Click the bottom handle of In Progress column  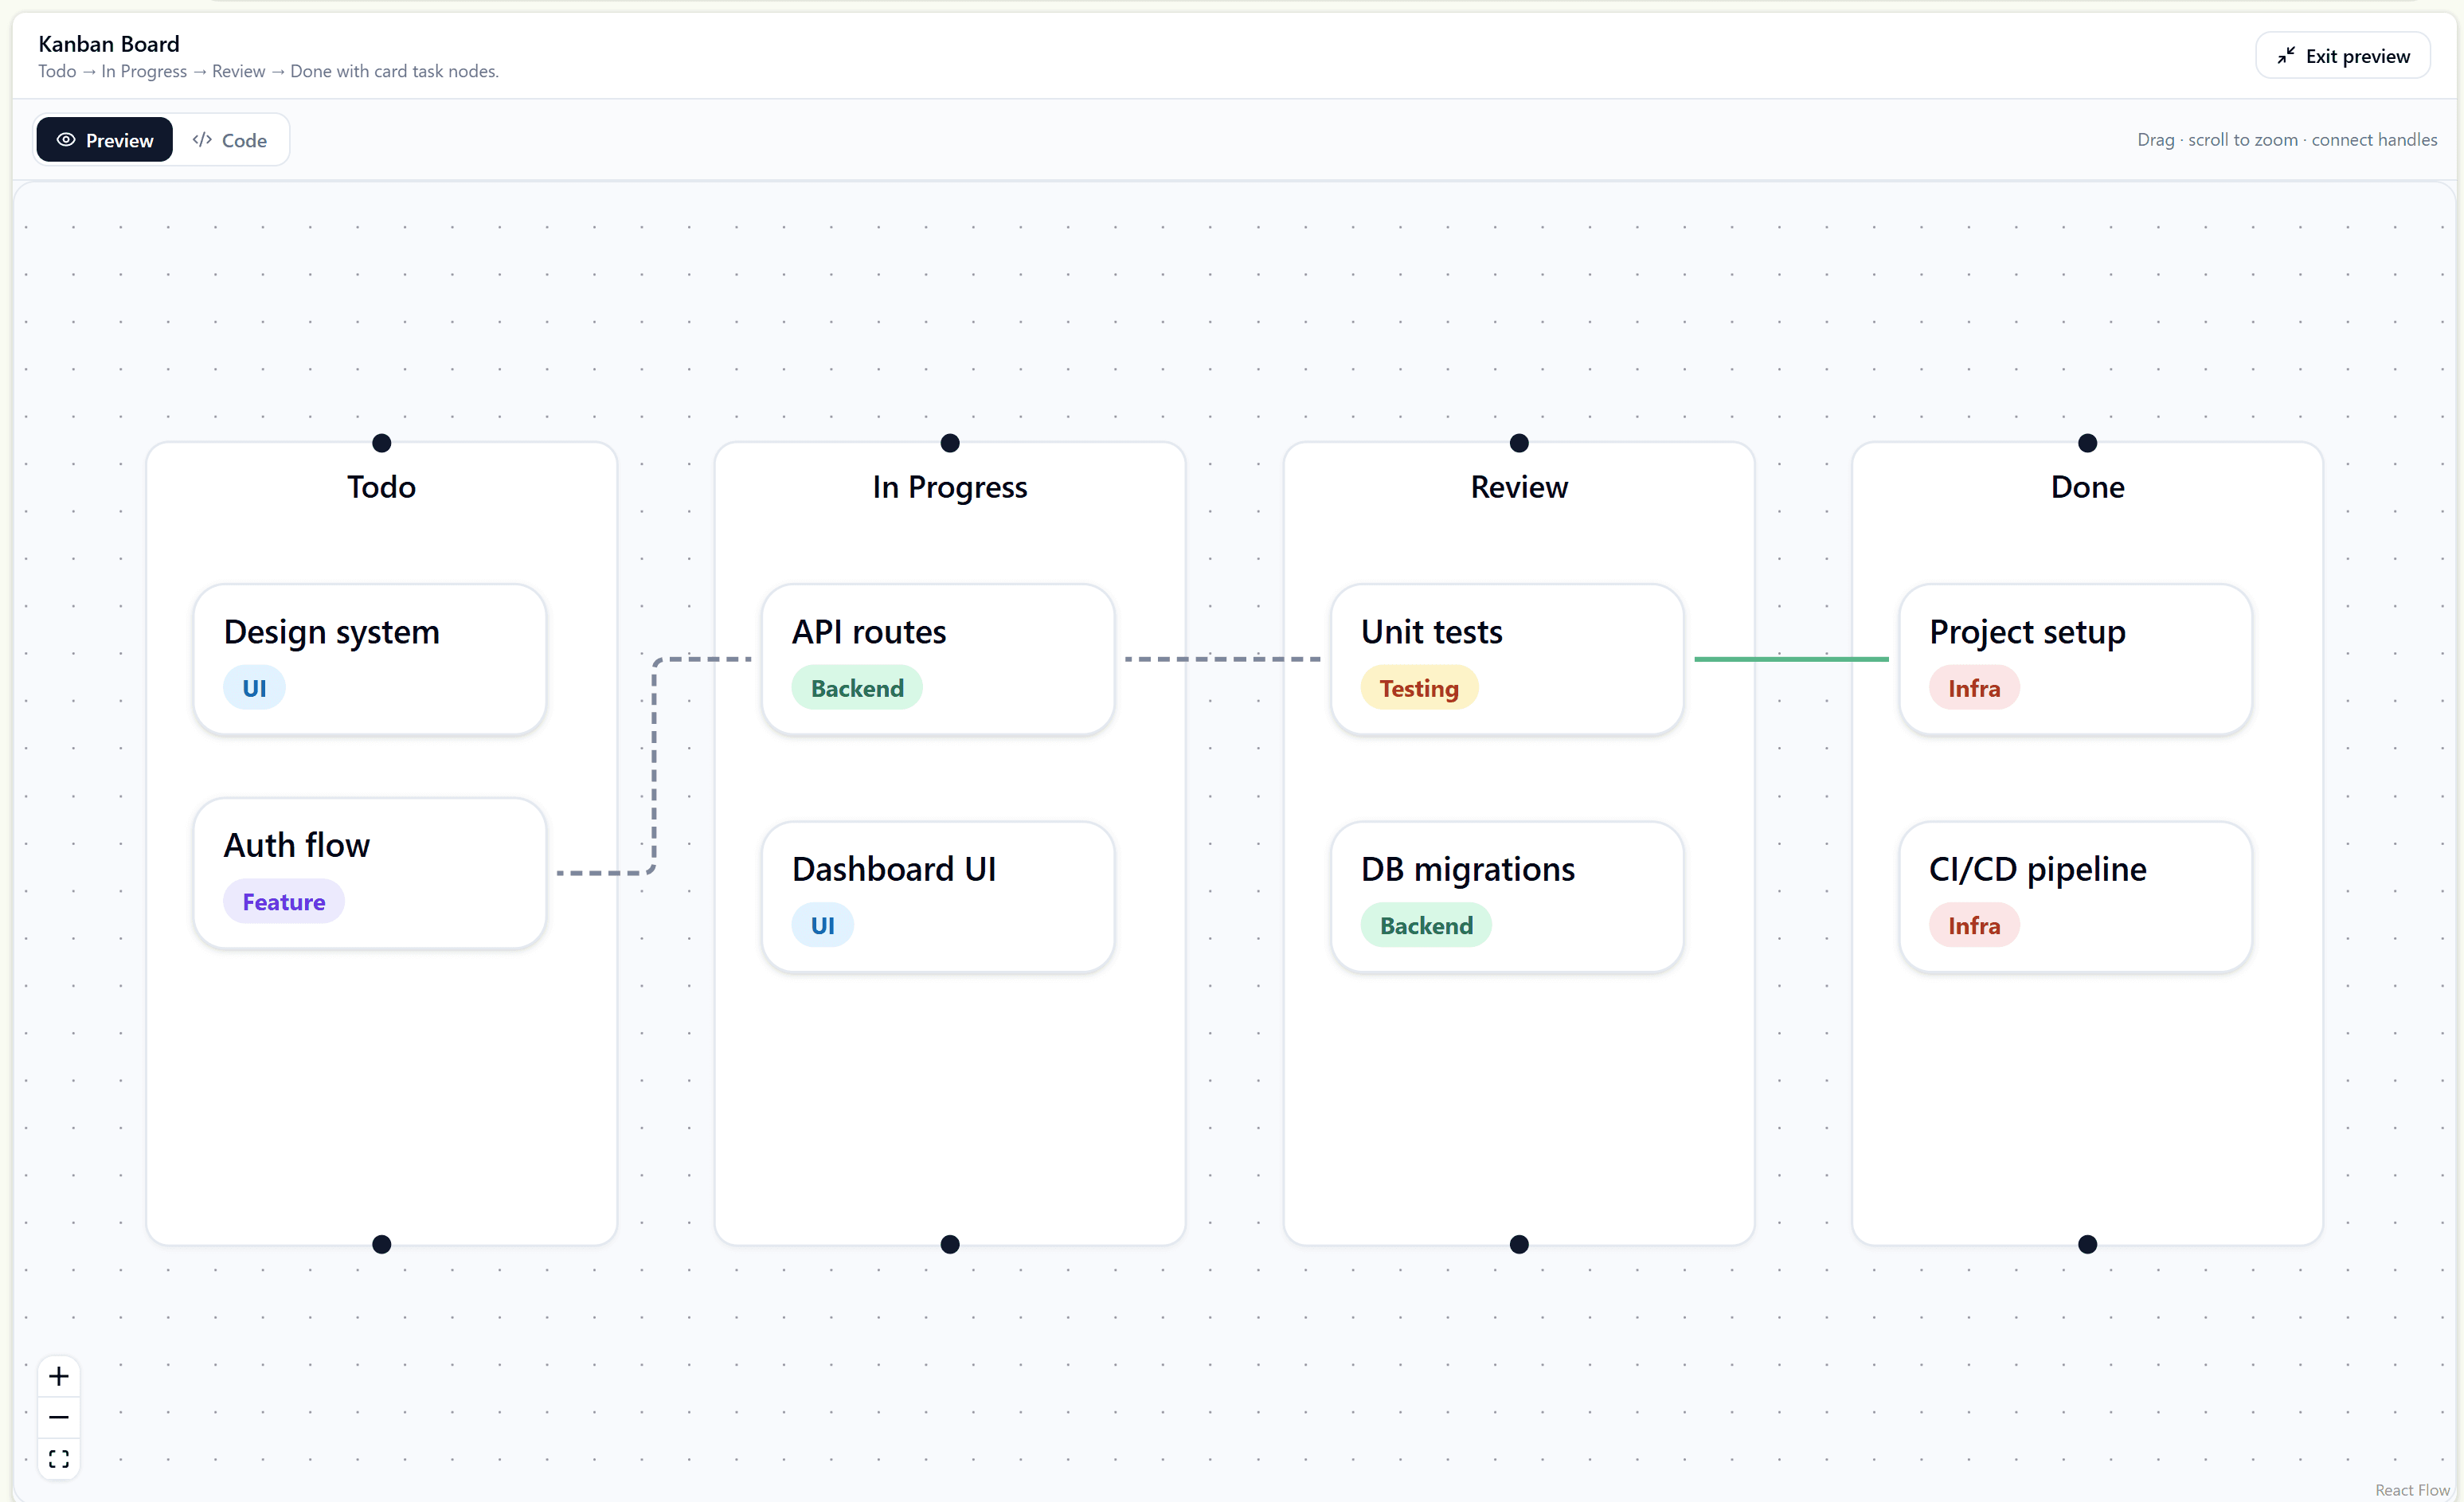point(950,1244)
